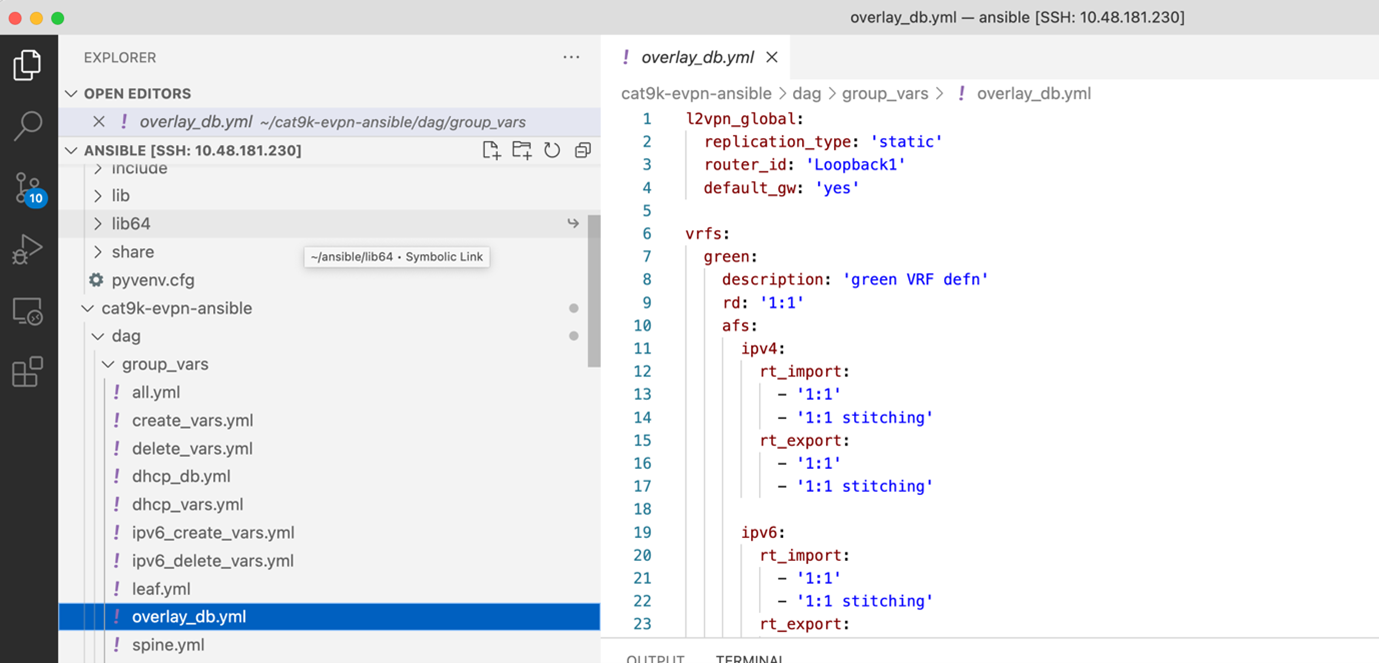Image resolution: width=1379 pixels, height=663 pixels.
Task: Select overlay_db.yml in the file tree
Action: [x=329, y=617]
